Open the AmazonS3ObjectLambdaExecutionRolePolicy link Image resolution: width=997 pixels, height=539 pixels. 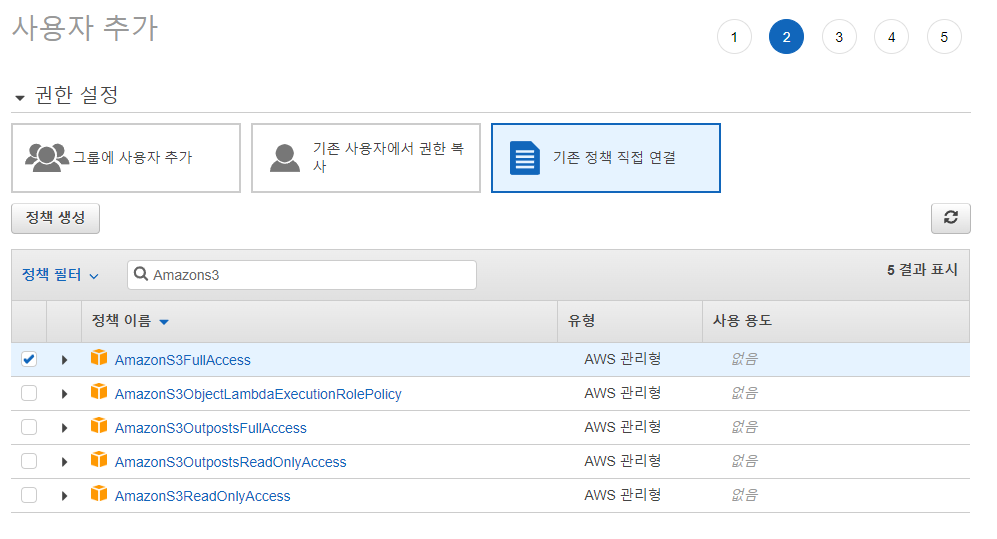tap(258, 394)
